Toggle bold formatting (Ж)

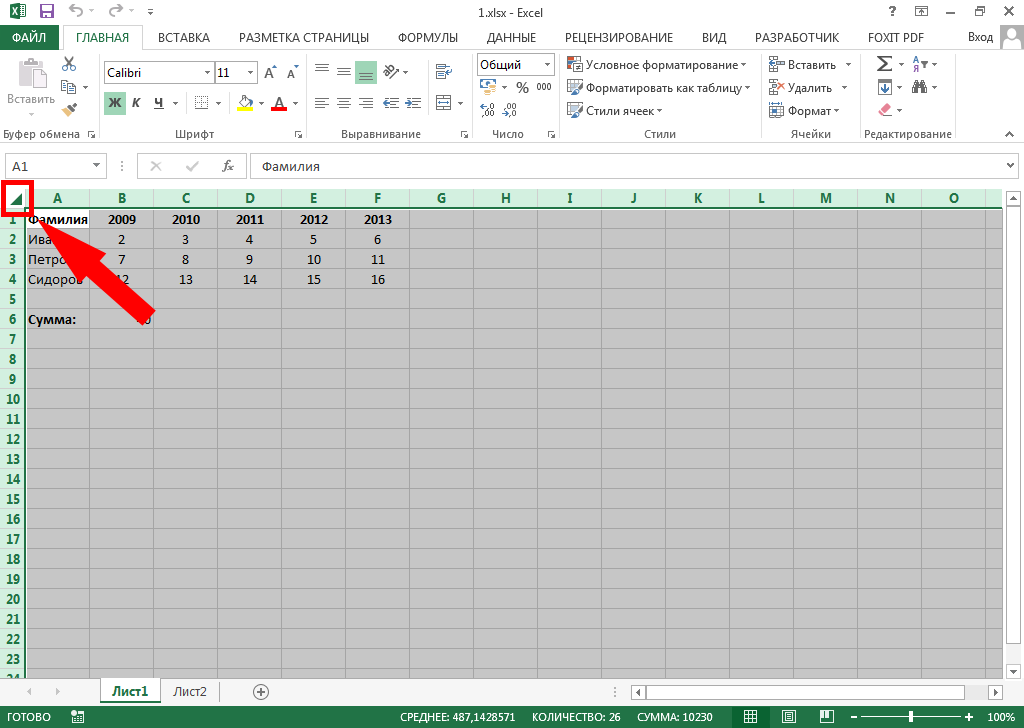[115, 102]
